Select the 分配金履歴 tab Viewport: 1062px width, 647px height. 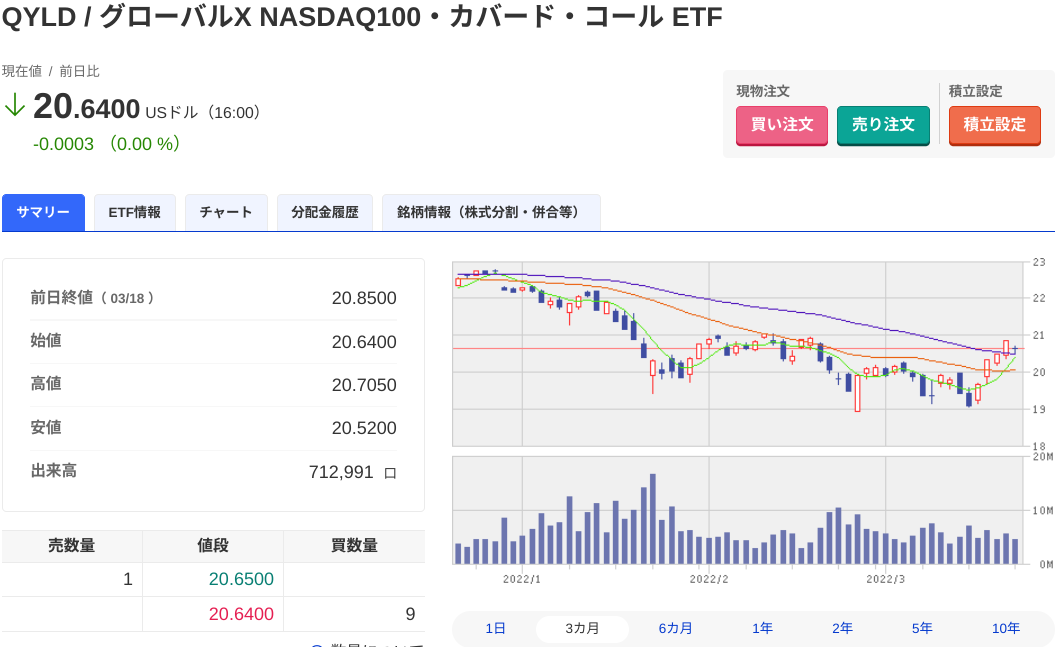325,213
